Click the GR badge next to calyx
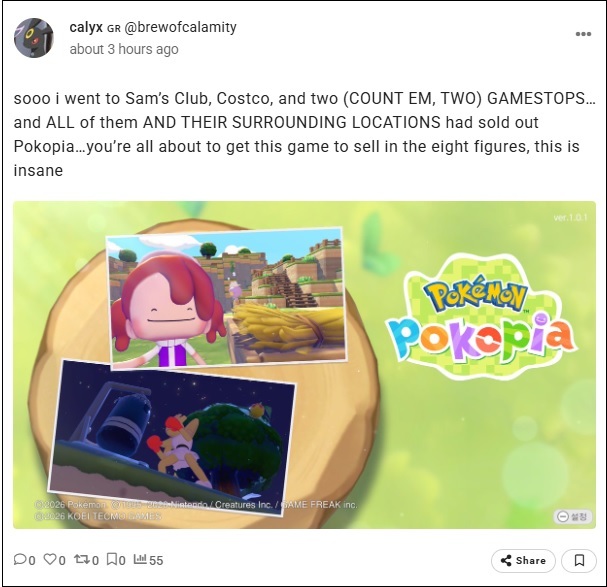The height and width of the screenshot is (587, 607). [113, 29]
